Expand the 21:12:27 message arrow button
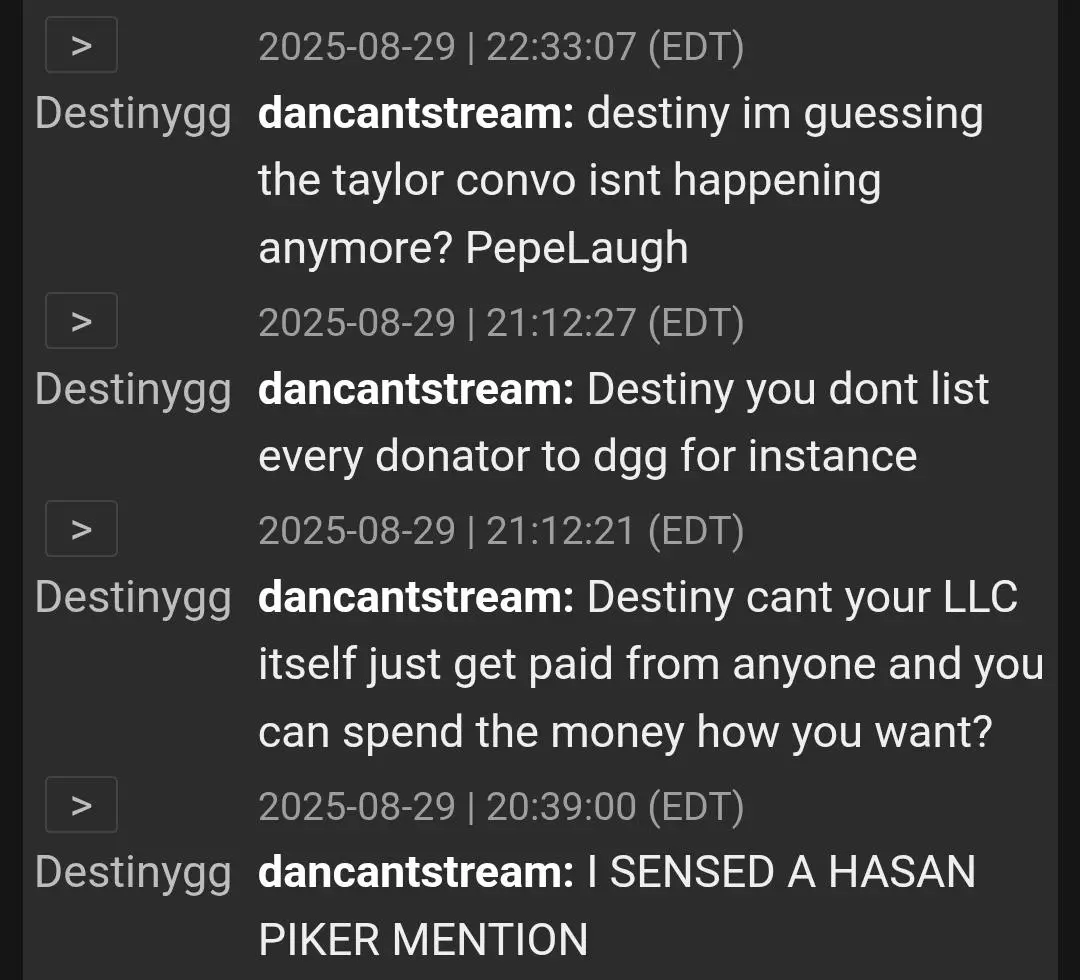This screenshot has width=1080, height=980. (81, 321)
